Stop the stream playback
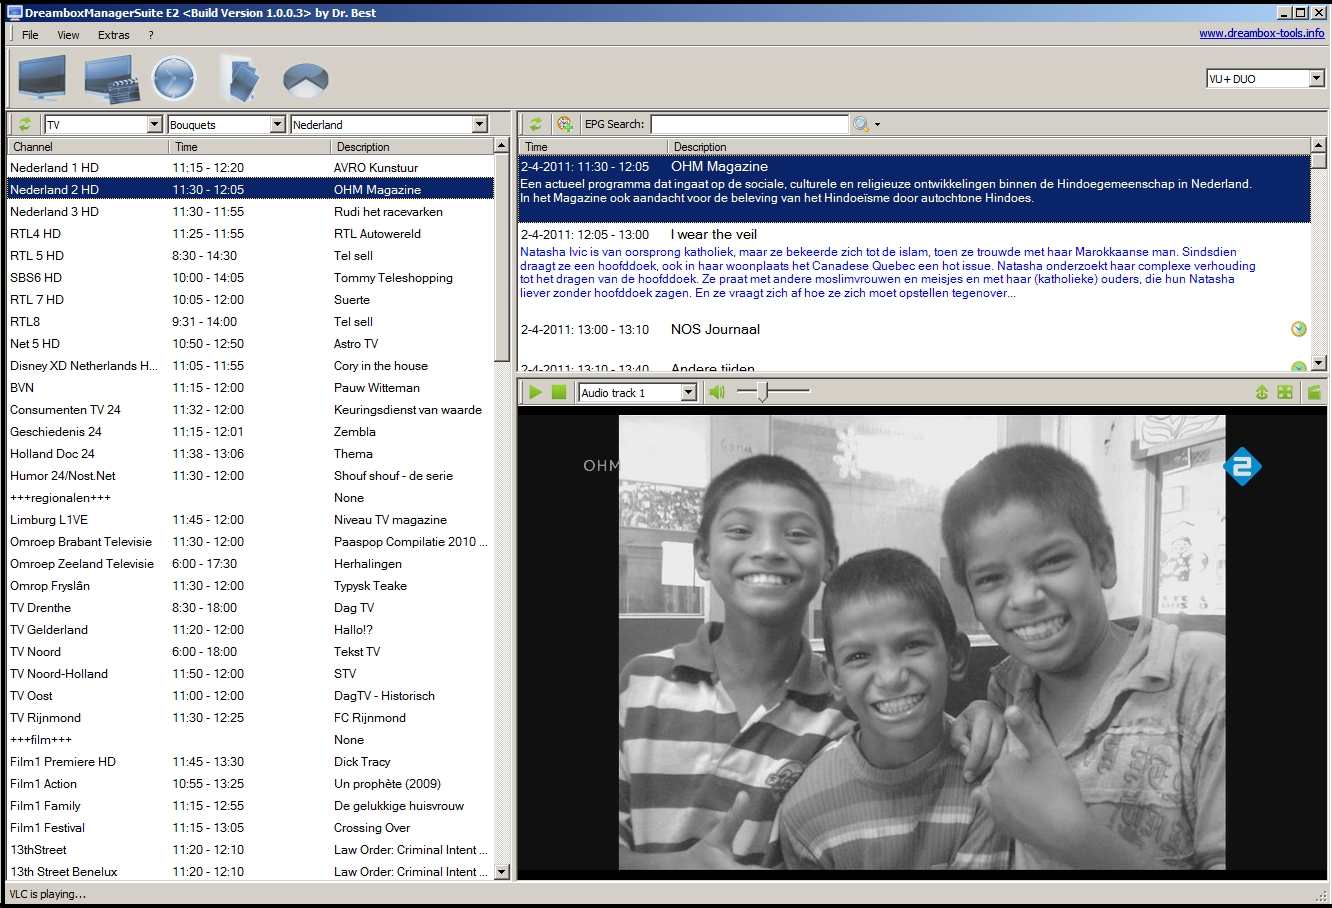This screenshot has height=908, width=1332. click(x=559, y=392)
